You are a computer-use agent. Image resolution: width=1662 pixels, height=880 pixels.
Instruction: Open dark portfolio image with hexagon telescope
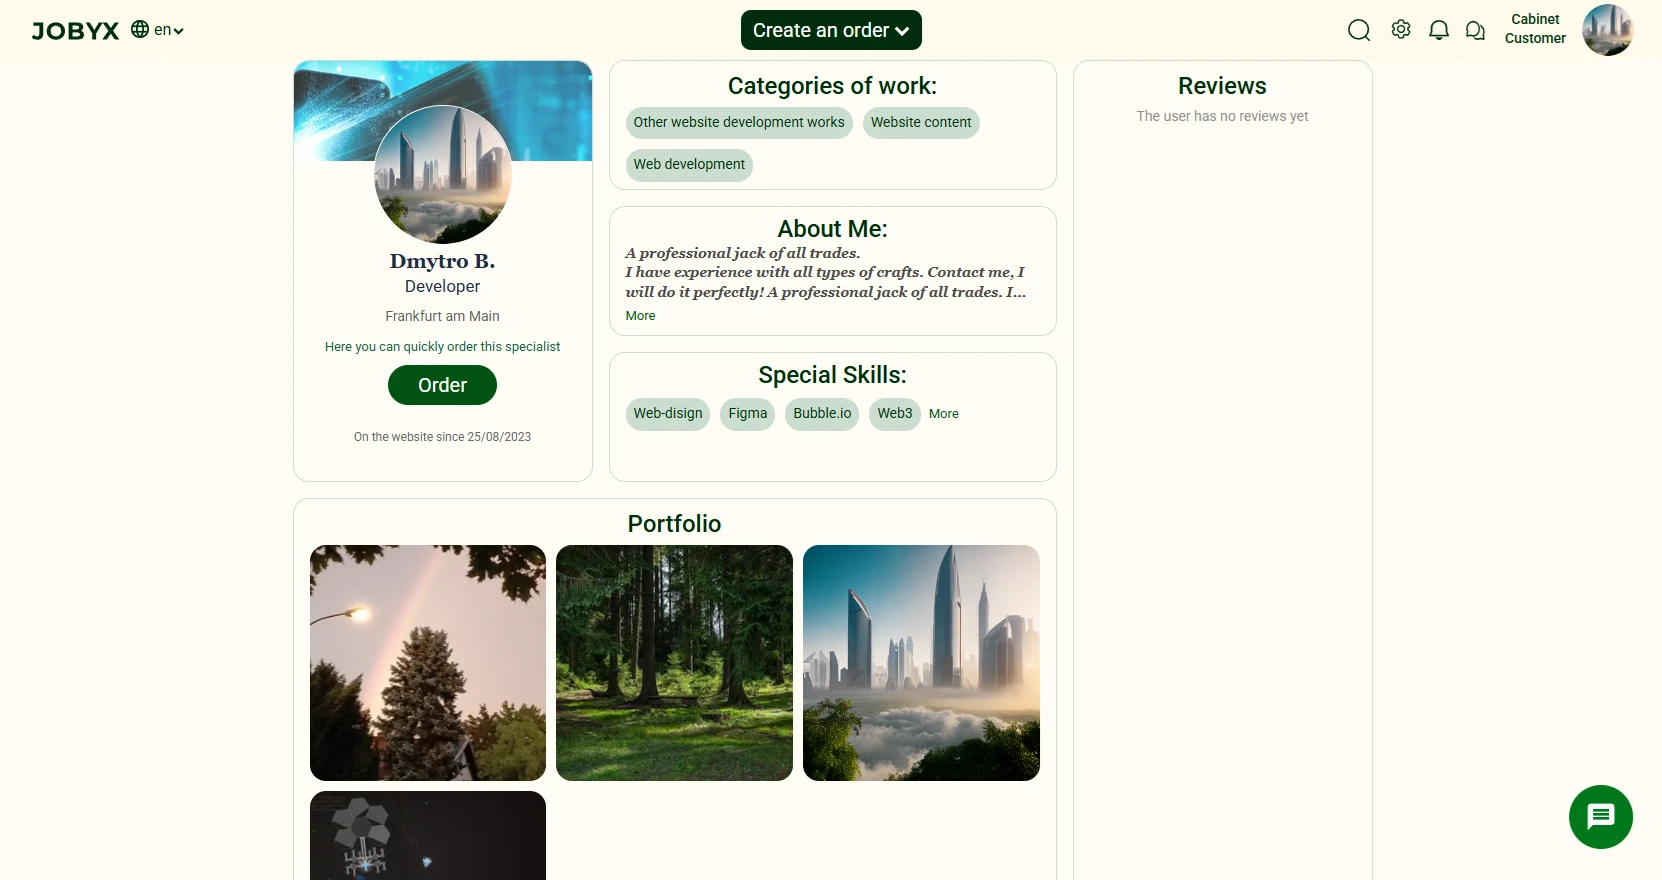click(428, 836)
